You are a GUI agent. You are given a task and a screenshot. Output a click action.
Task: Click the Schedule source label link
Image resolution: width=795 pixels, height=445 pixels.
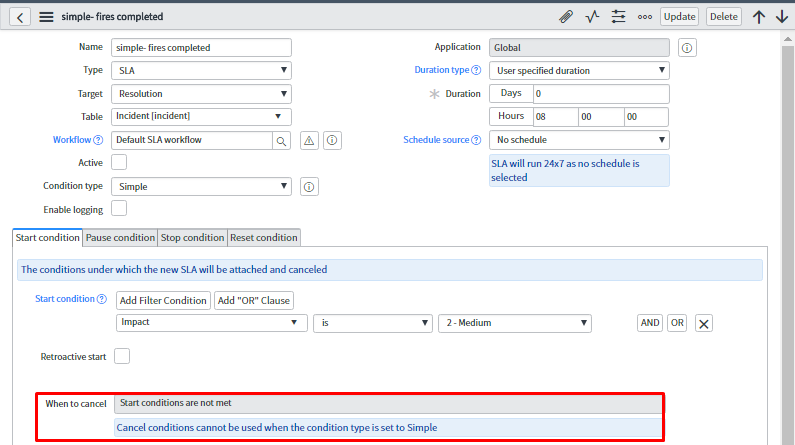coord(436,140)
